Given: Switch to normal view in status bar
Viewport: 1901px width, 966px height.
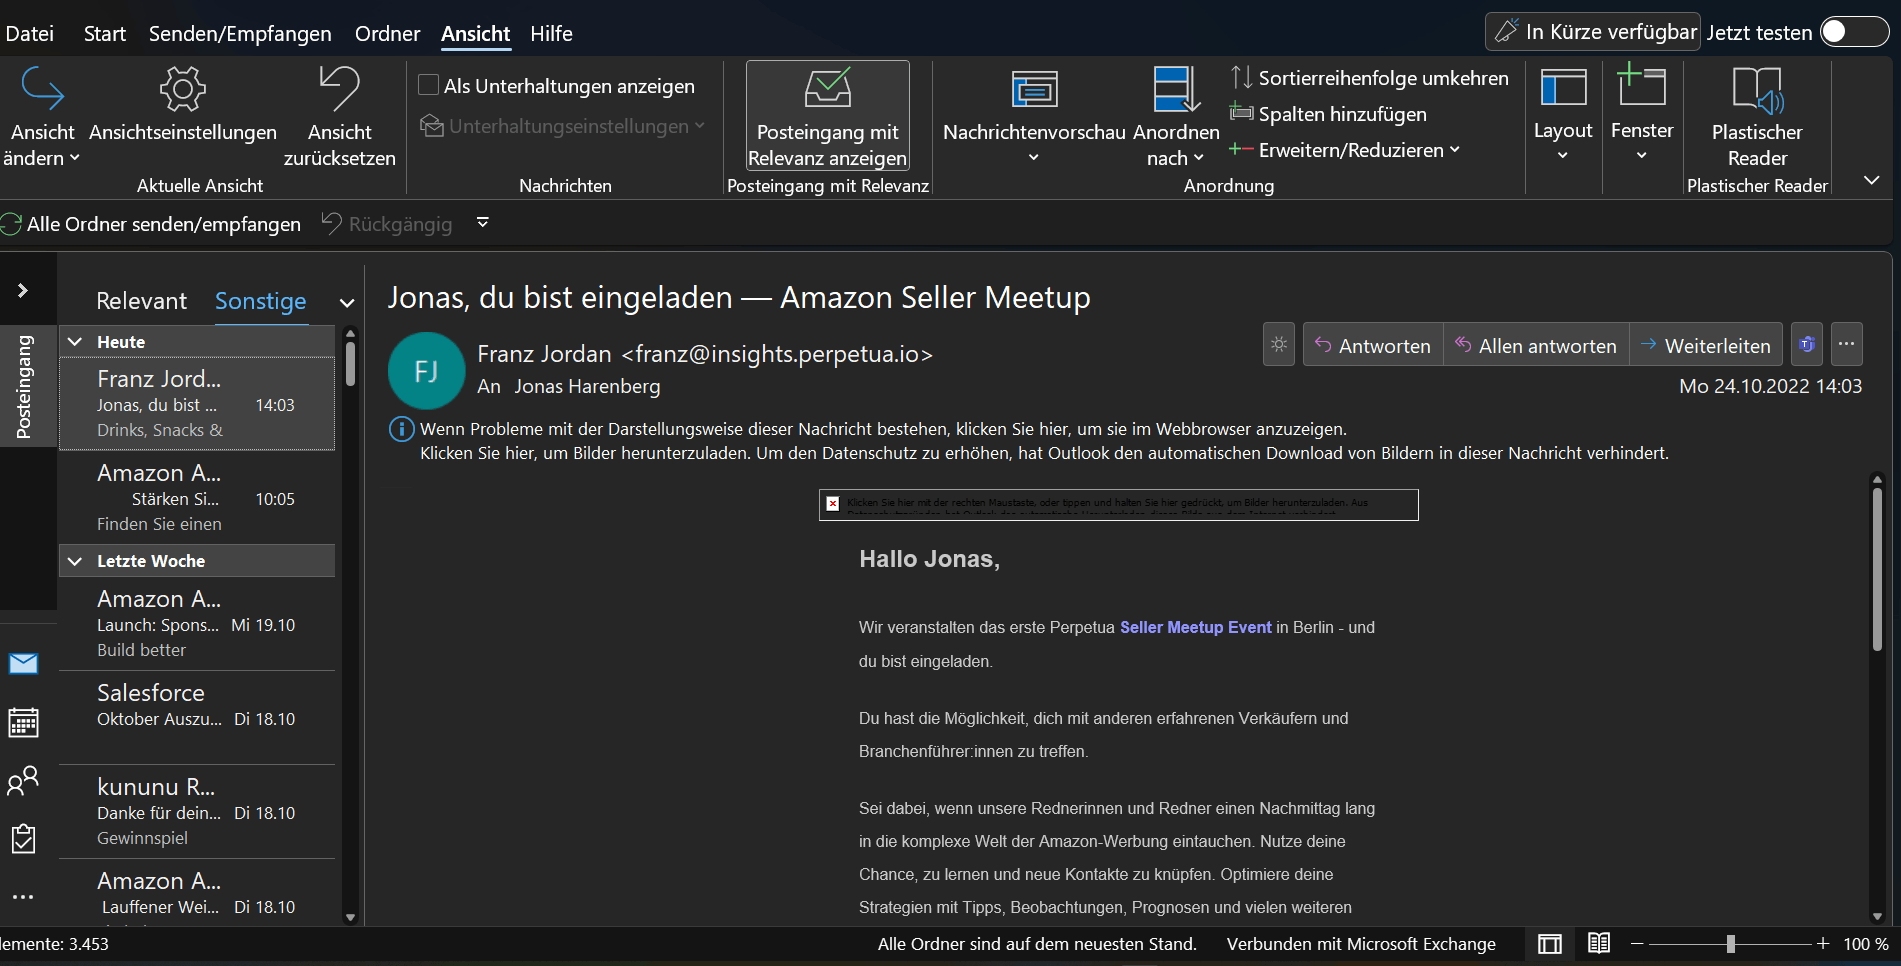Looking at the screenshot, I should click(1550, 944).
